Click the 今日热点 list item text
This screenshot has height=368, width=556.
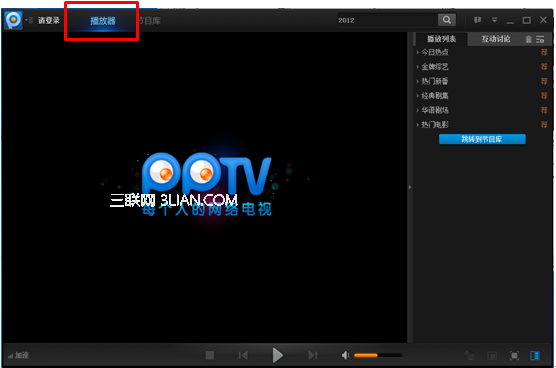click(x=435, y=52)
